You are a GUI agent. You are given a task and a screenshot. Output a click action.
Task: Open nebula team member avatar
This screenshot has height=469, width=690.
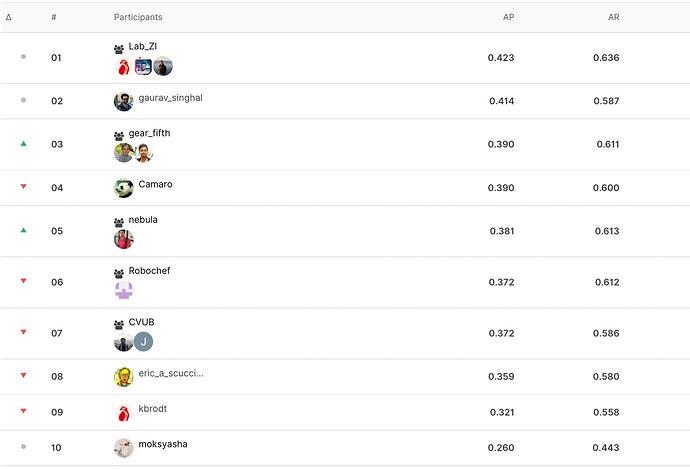pos(124,240)
